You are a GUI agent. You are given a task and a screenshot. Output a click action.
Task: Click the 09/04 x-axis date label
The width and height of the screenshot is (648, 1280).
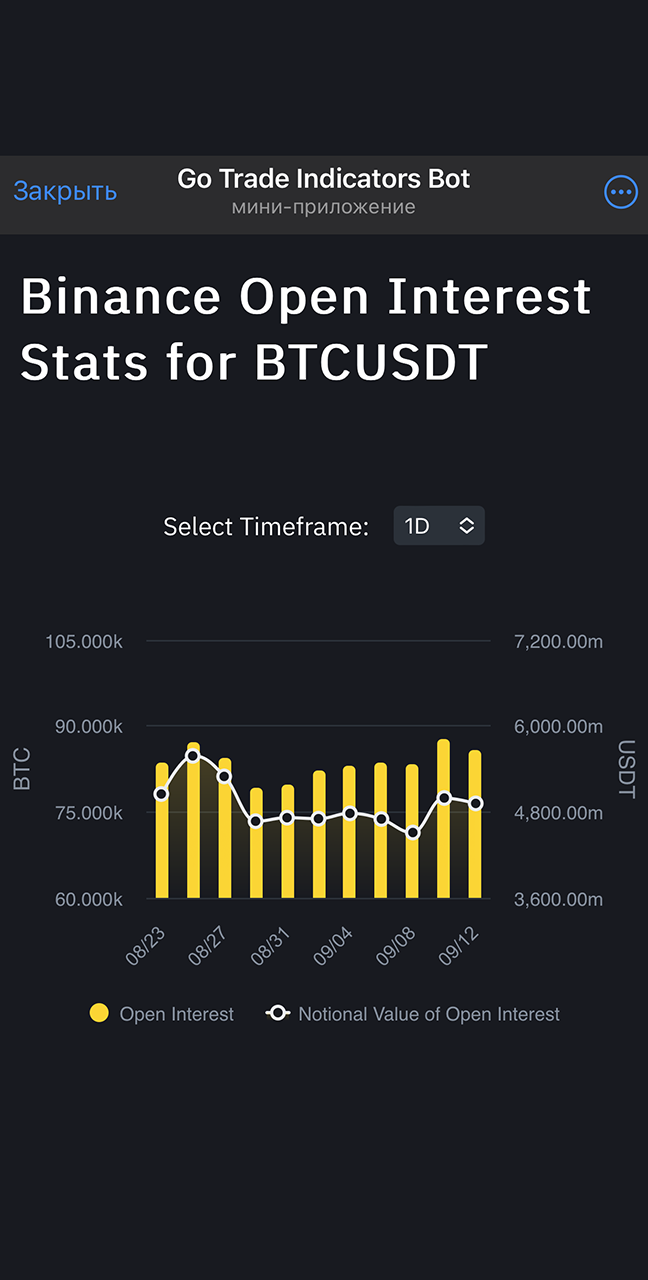click(x=332, y=946)
